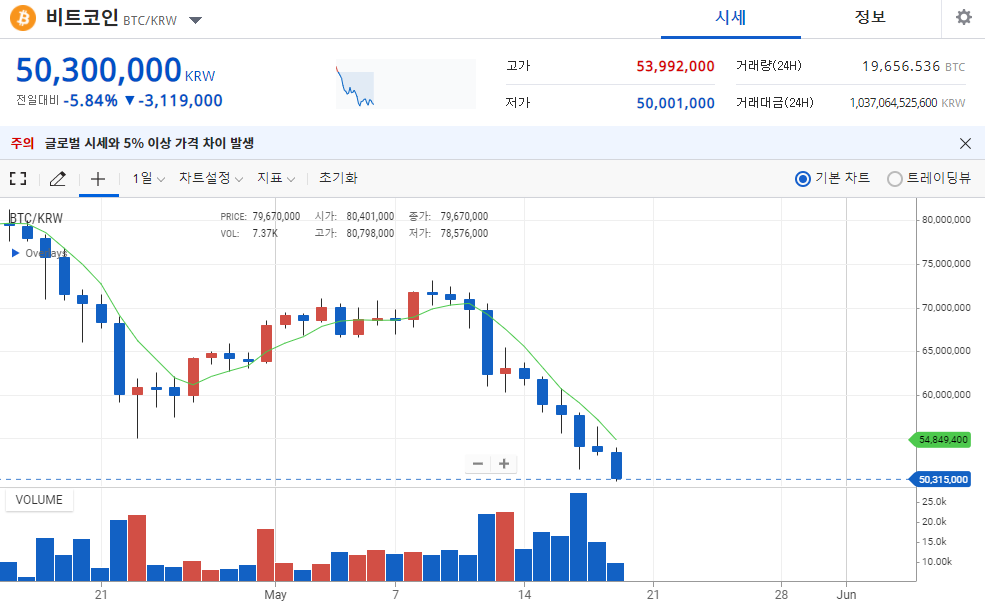This screenshot has width=985, height=608.
Task: Open the 1일 interval dropdown
Action: (x=148, y=178)
